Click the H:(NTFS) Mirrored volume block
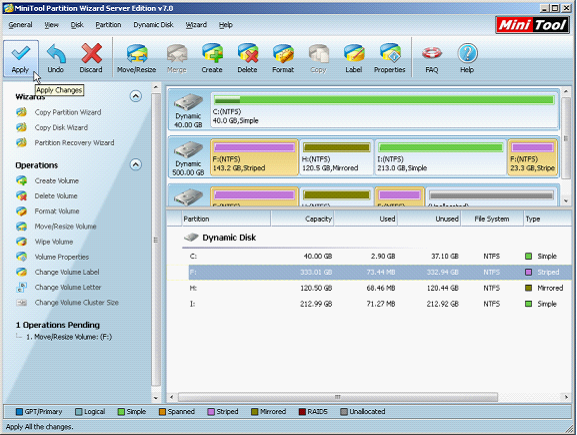This screenshot has width=577, height=435. click(336, 157)
